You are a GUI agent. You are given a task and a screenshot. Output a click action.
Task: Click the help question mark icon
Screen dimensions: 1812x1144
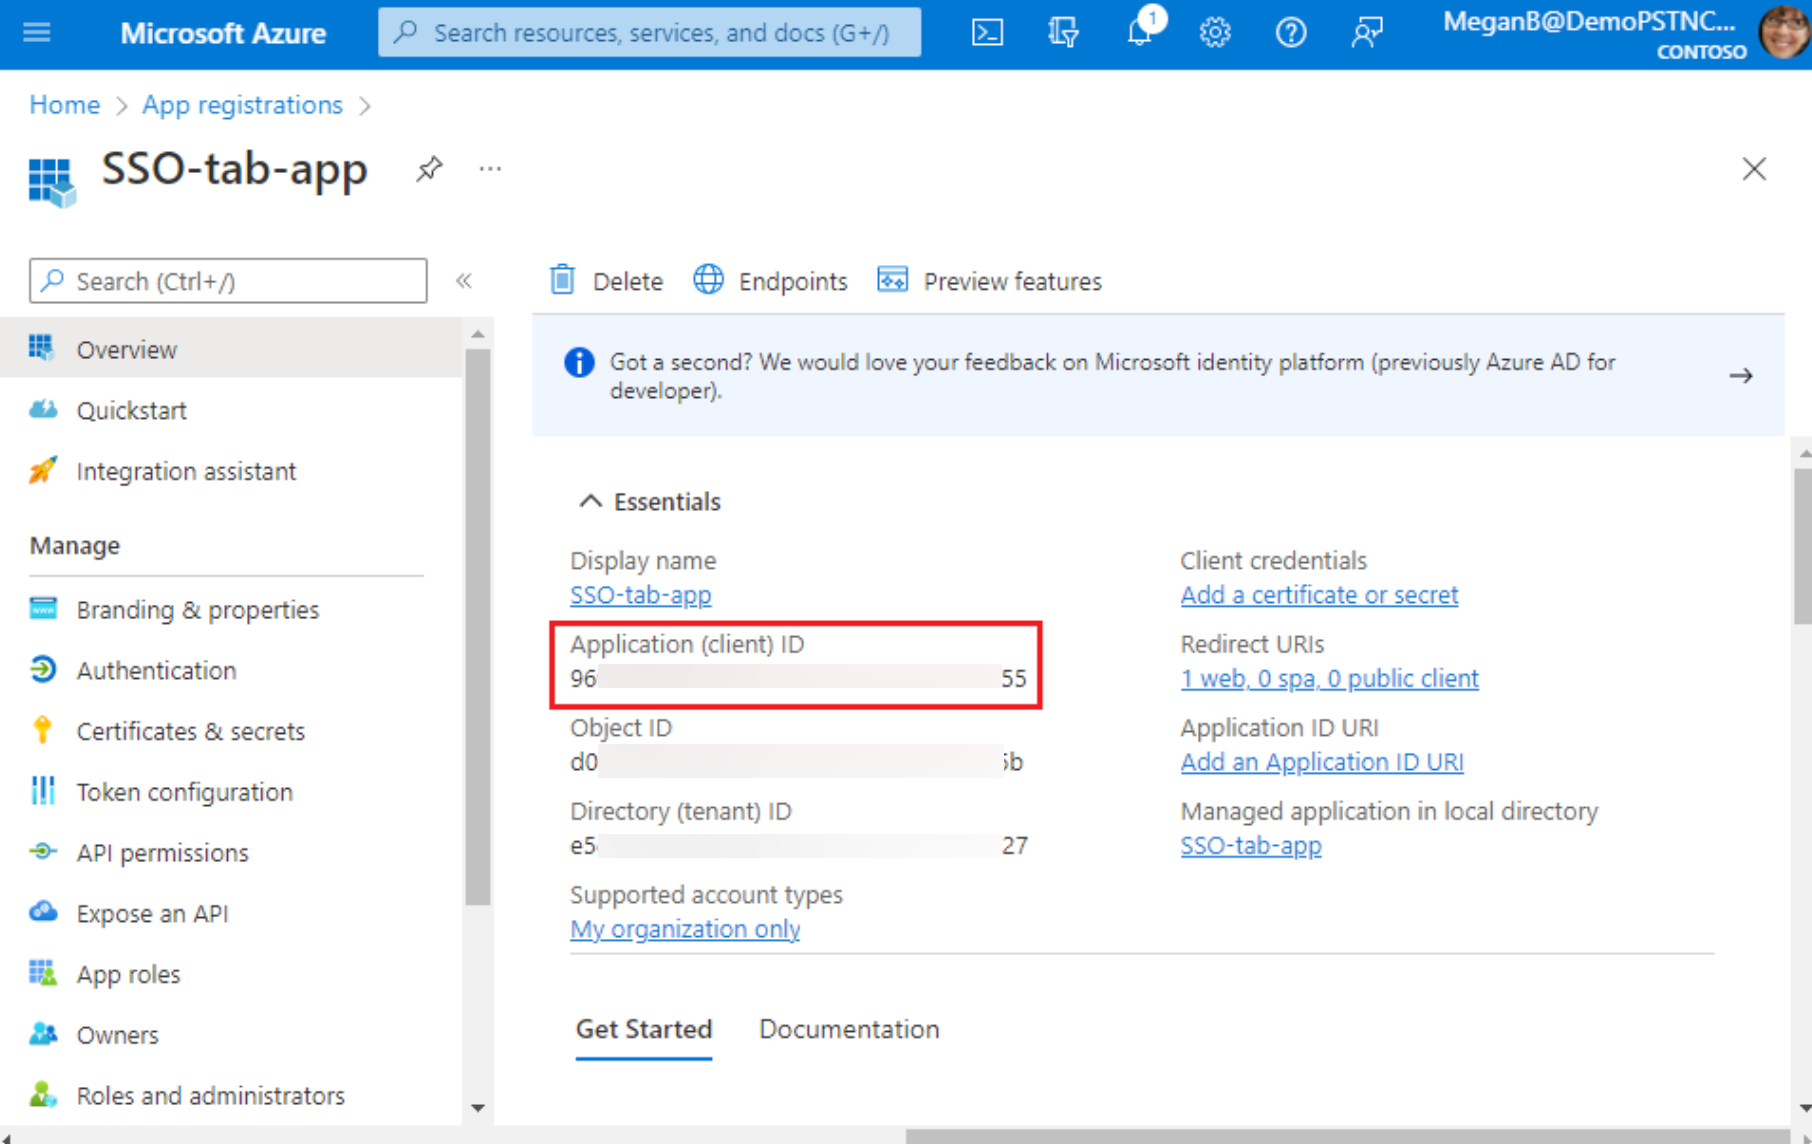(1290, 33)
